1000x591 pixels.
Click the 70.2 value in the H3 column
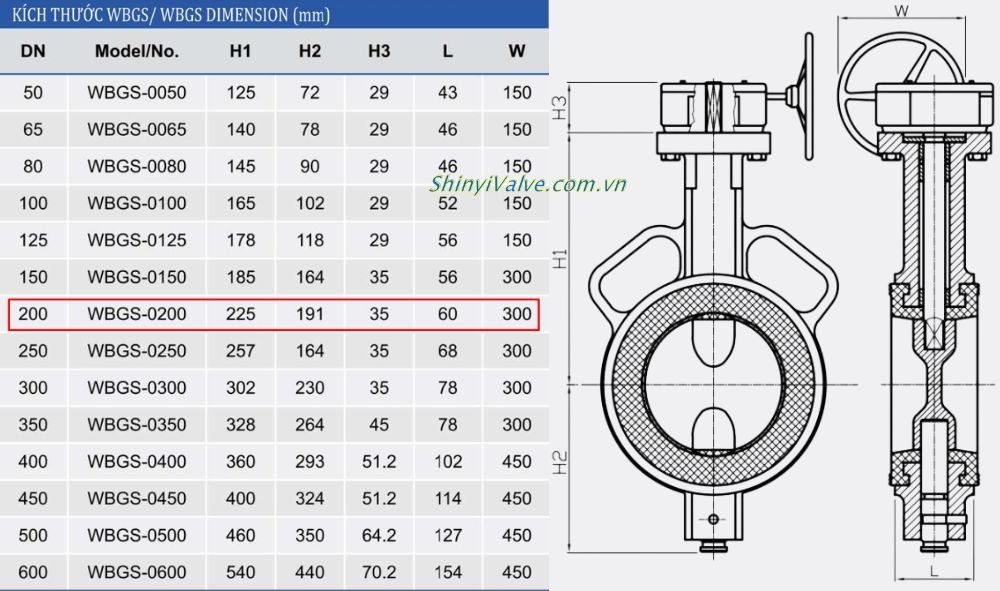coord(378,573)
